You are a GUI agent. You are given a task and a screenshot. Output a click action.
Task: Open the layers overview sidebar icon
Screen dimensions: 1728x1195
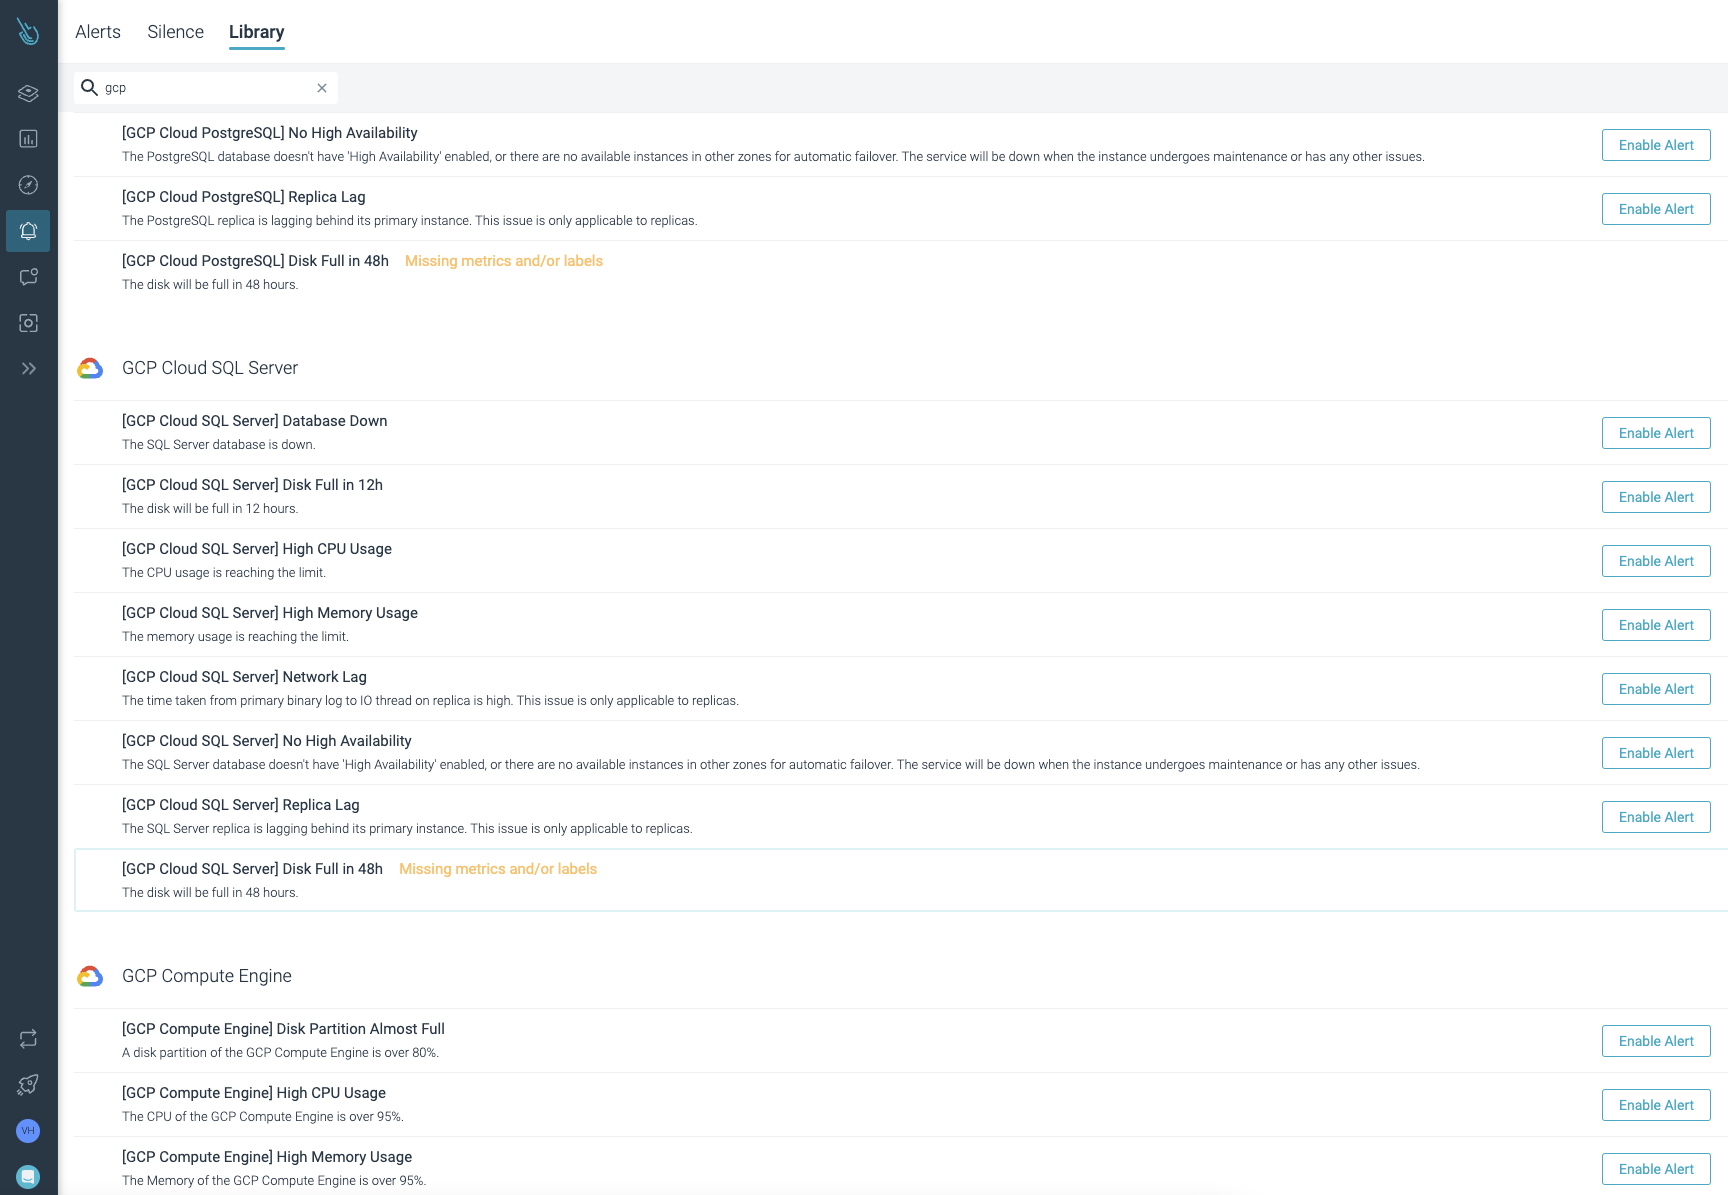28,93
